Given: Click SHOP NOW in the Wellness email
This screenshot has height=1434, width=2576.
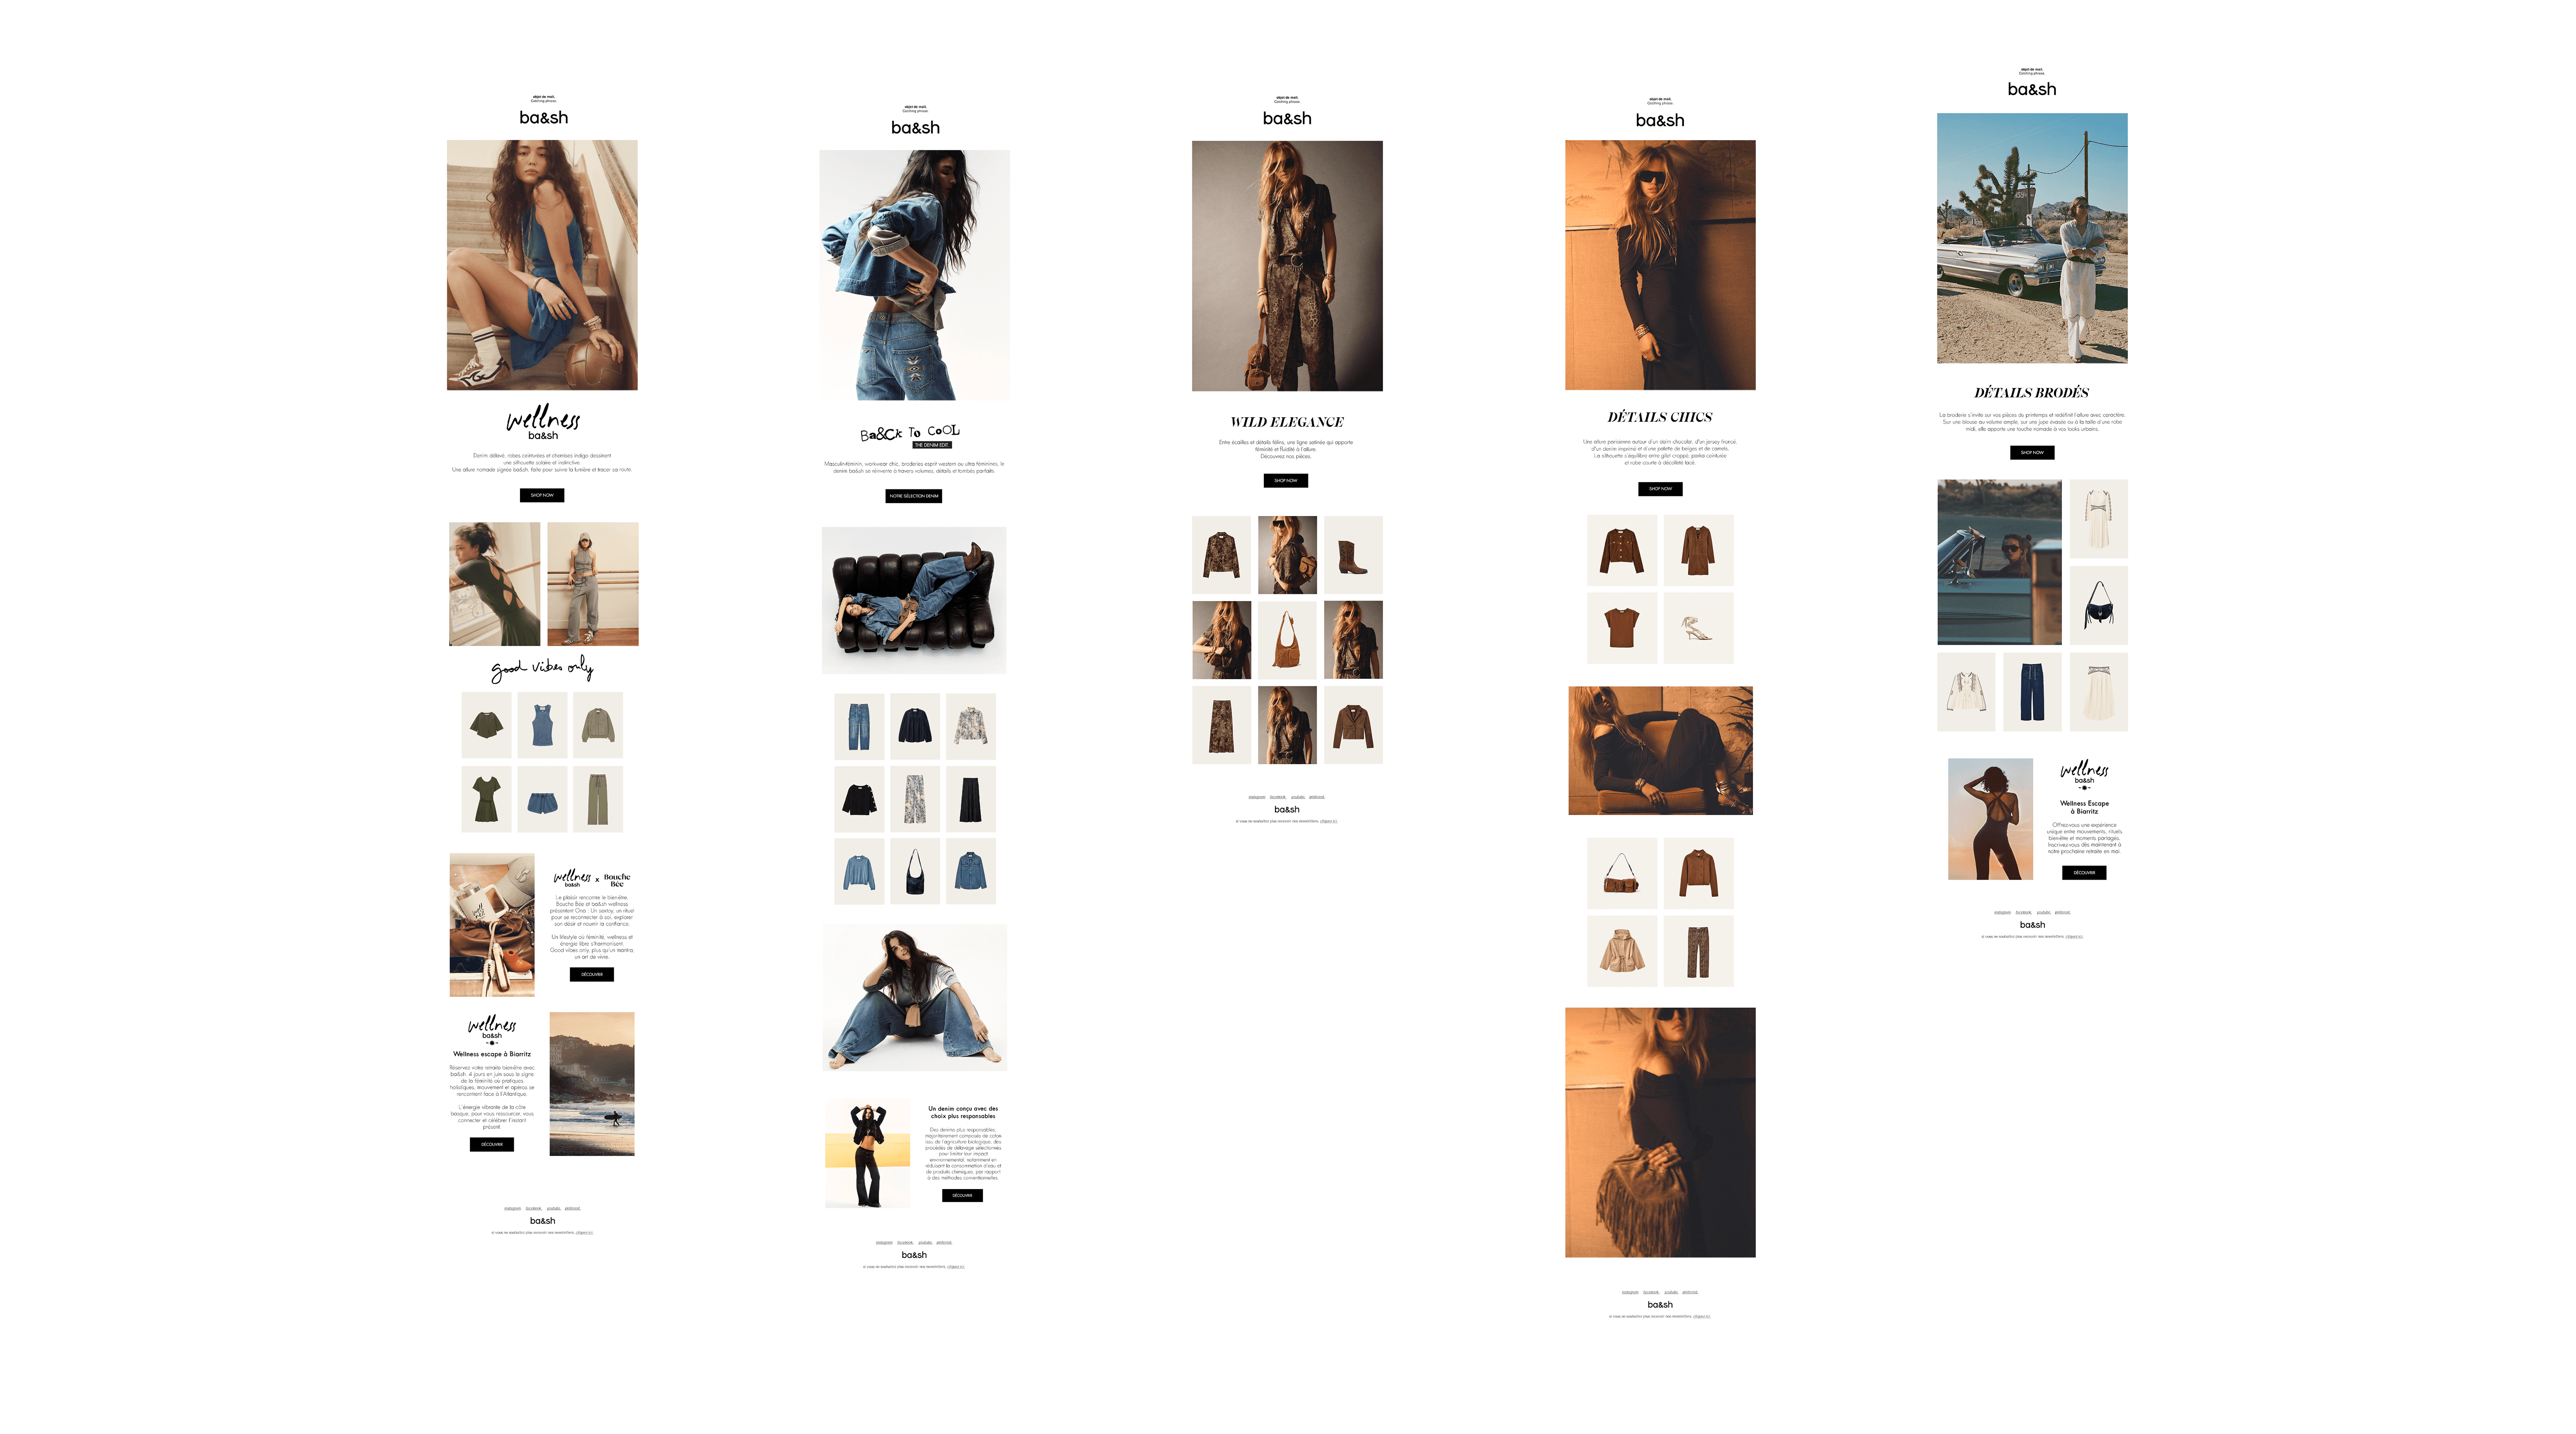Looking at the screenshot, I should [542, 495].
